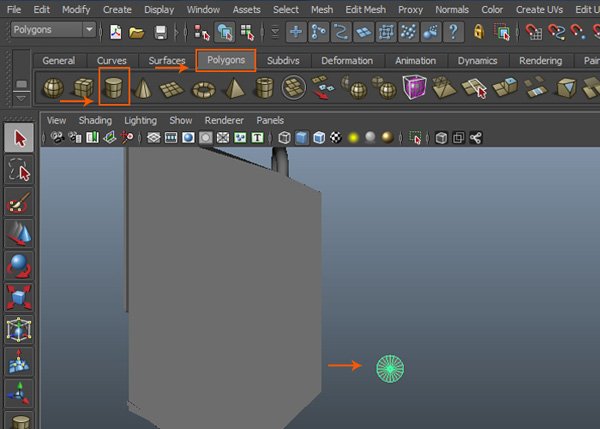
Task: Click the Open Scene folder icon
Action: 136,33
